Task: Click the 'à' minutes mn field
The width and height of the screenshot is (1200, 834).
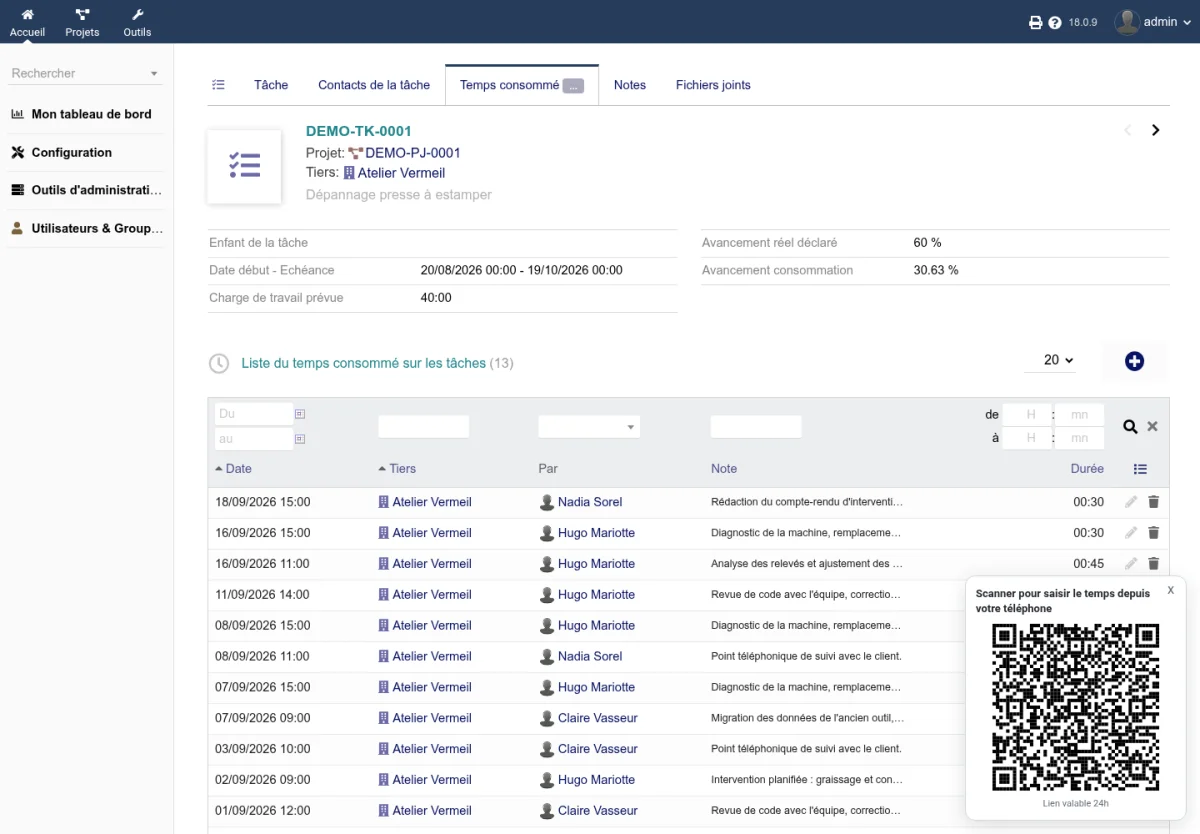Action: point(1080,438)
